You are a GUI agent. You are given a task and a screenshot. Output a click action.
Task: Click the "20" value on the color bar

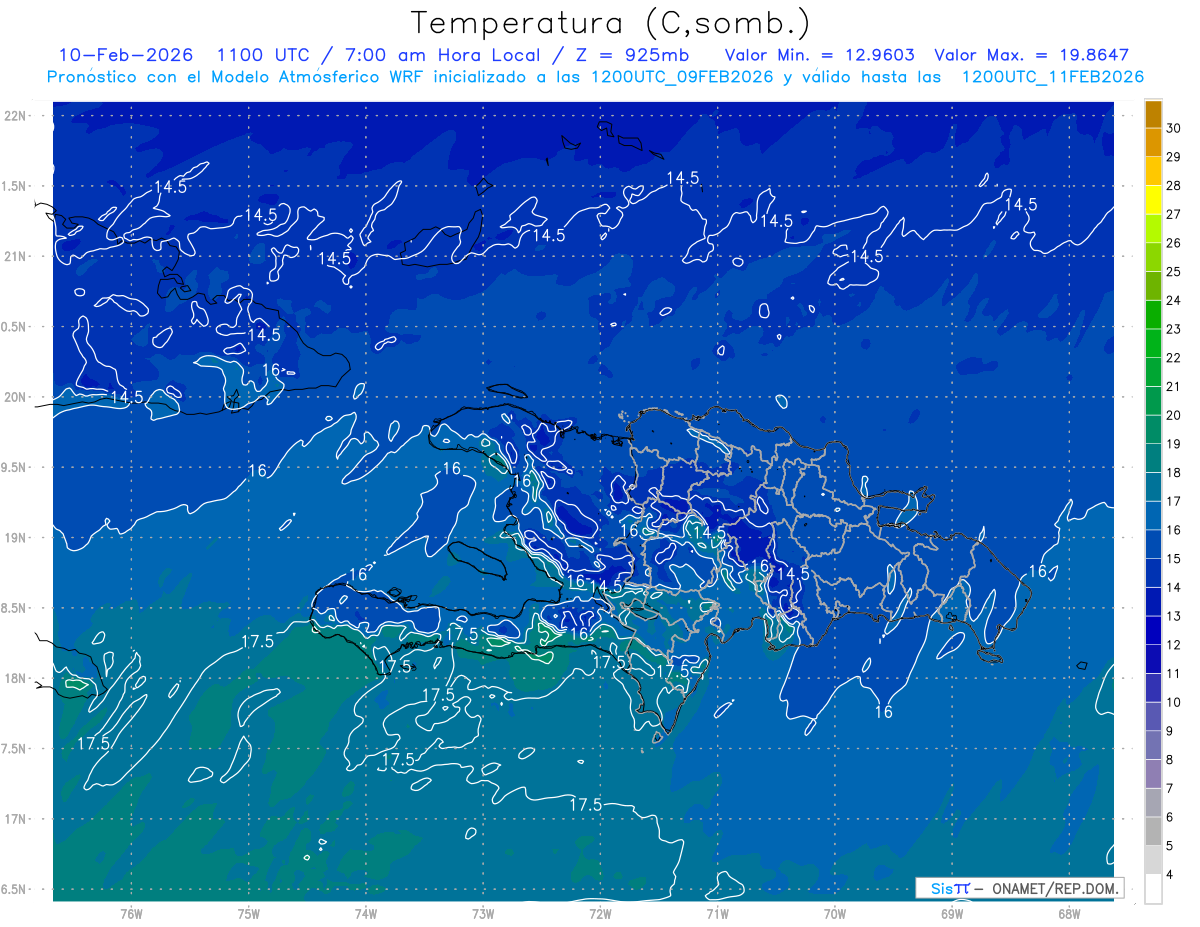pos(1173,415)
